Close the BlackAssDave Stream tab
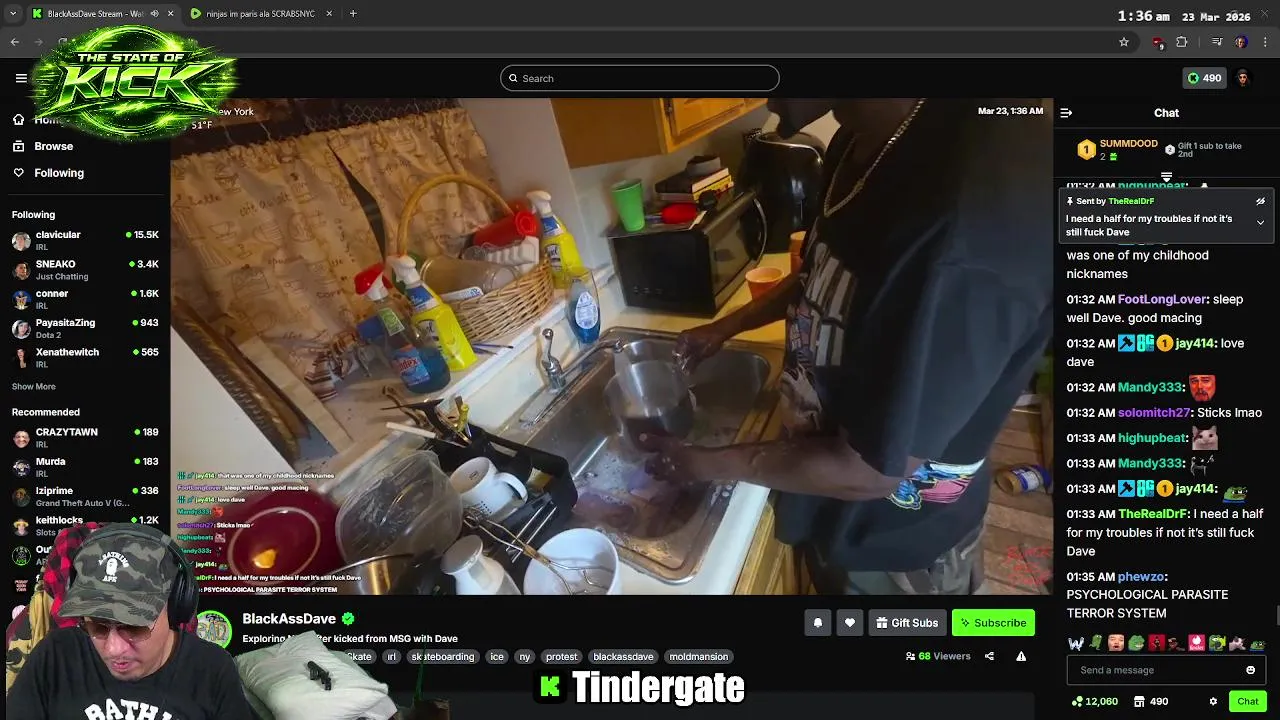This screenshot has height=720, width=1280. click(x=170, y=14)
